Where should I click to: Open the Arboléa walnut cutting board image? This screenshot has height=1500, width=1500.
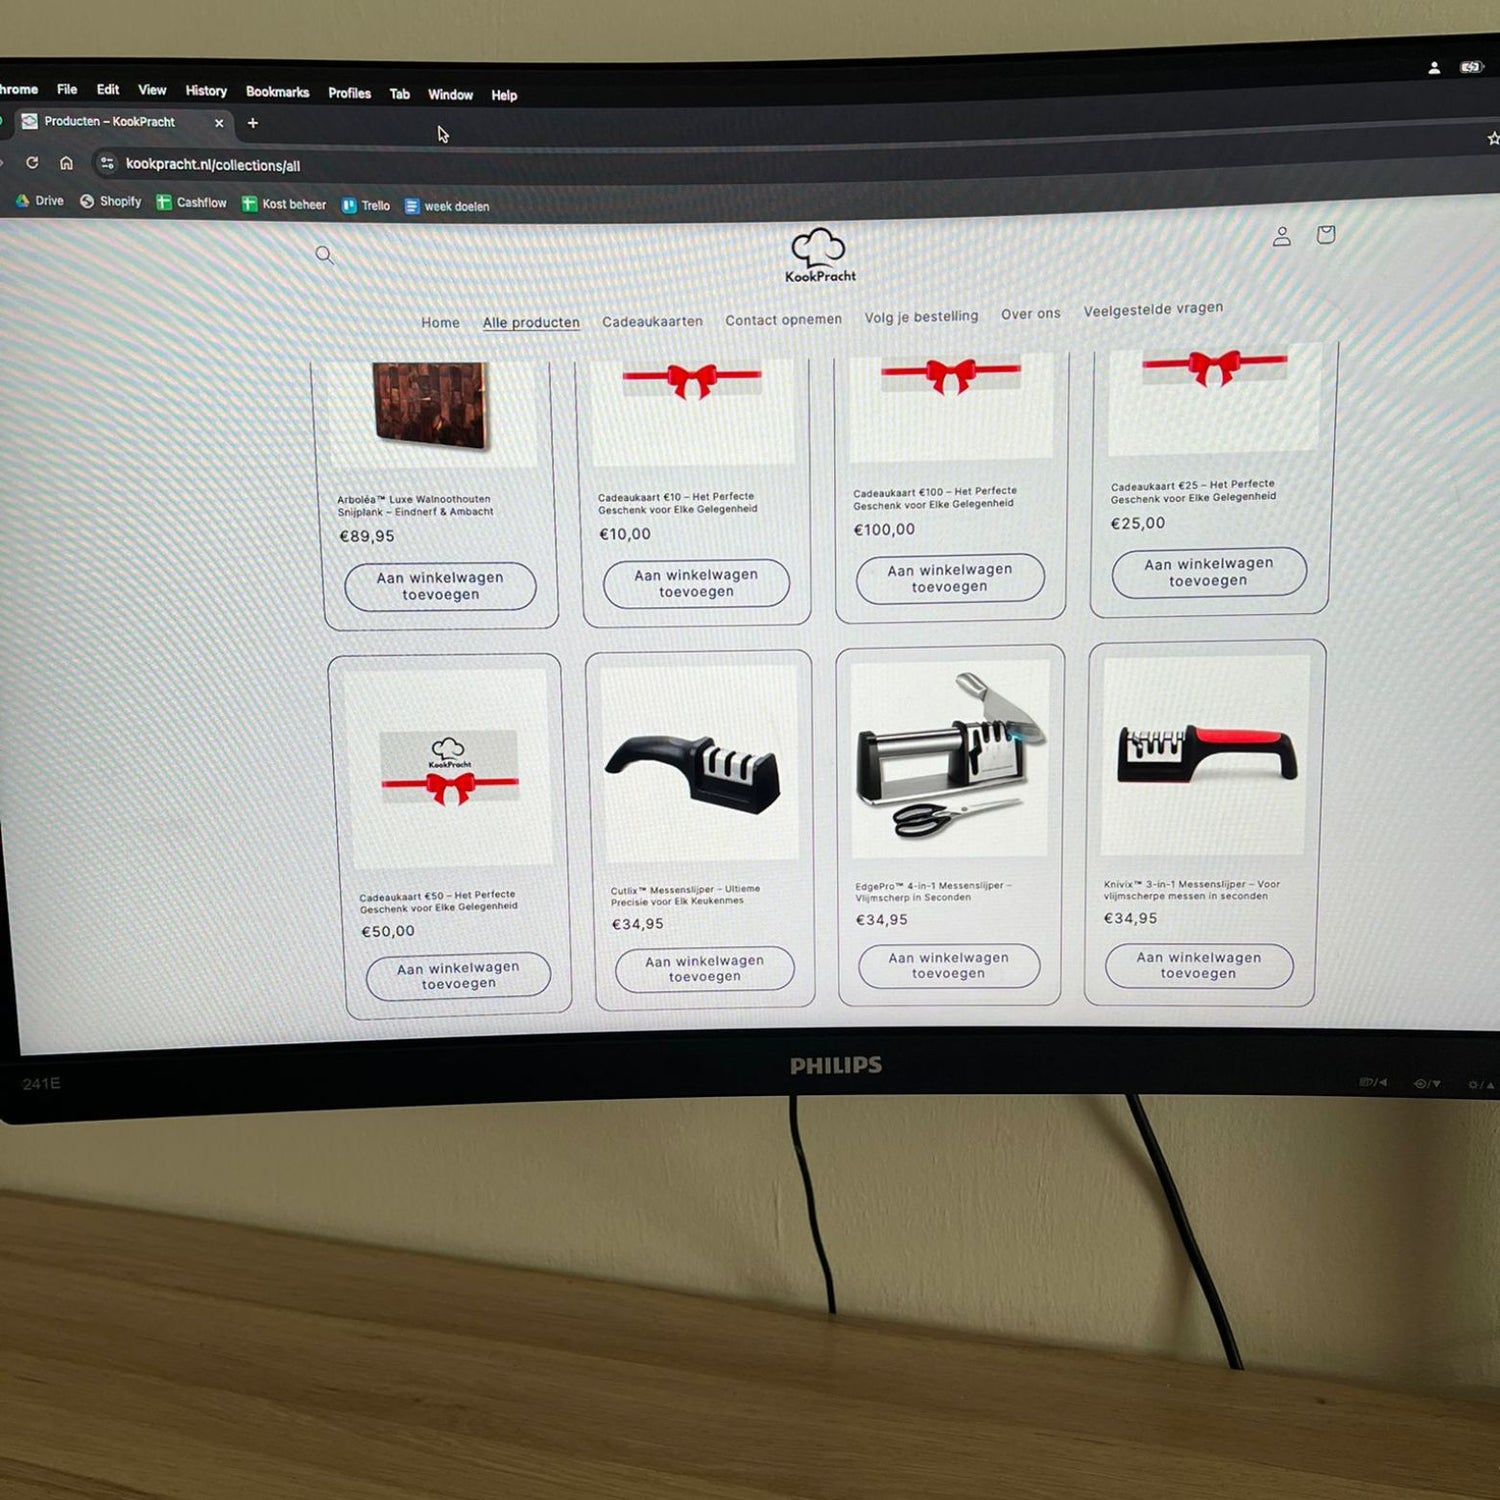[430, 405]
